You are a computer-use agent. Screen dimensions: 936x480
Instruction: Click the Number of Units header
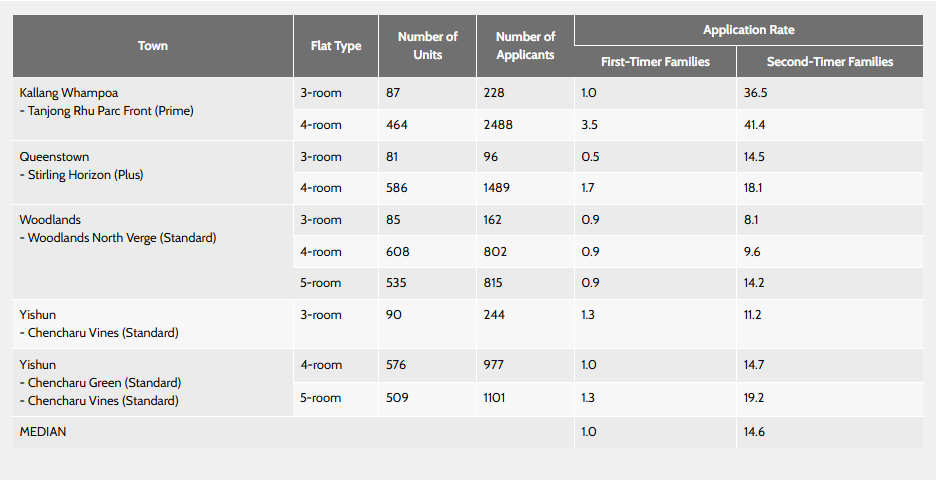tap(427, 46)
